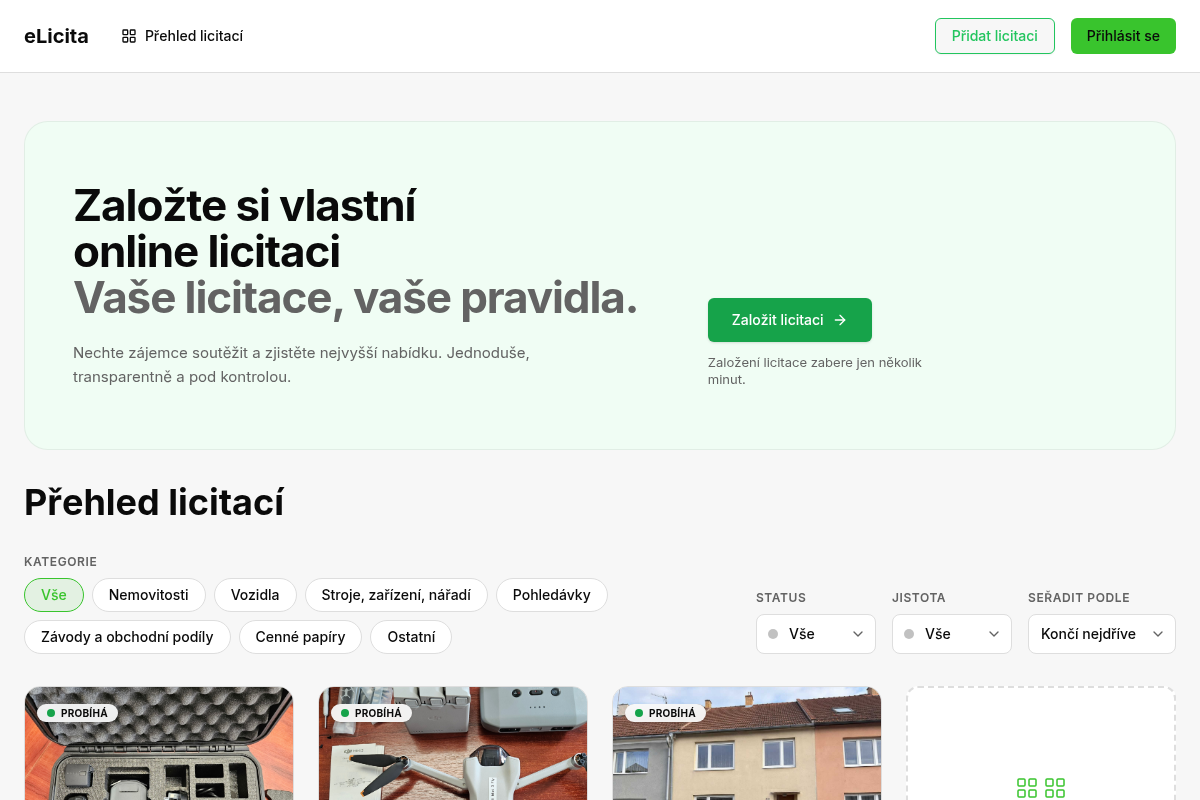
Task: Select the Vše category chip
Action: click(54, 595)
